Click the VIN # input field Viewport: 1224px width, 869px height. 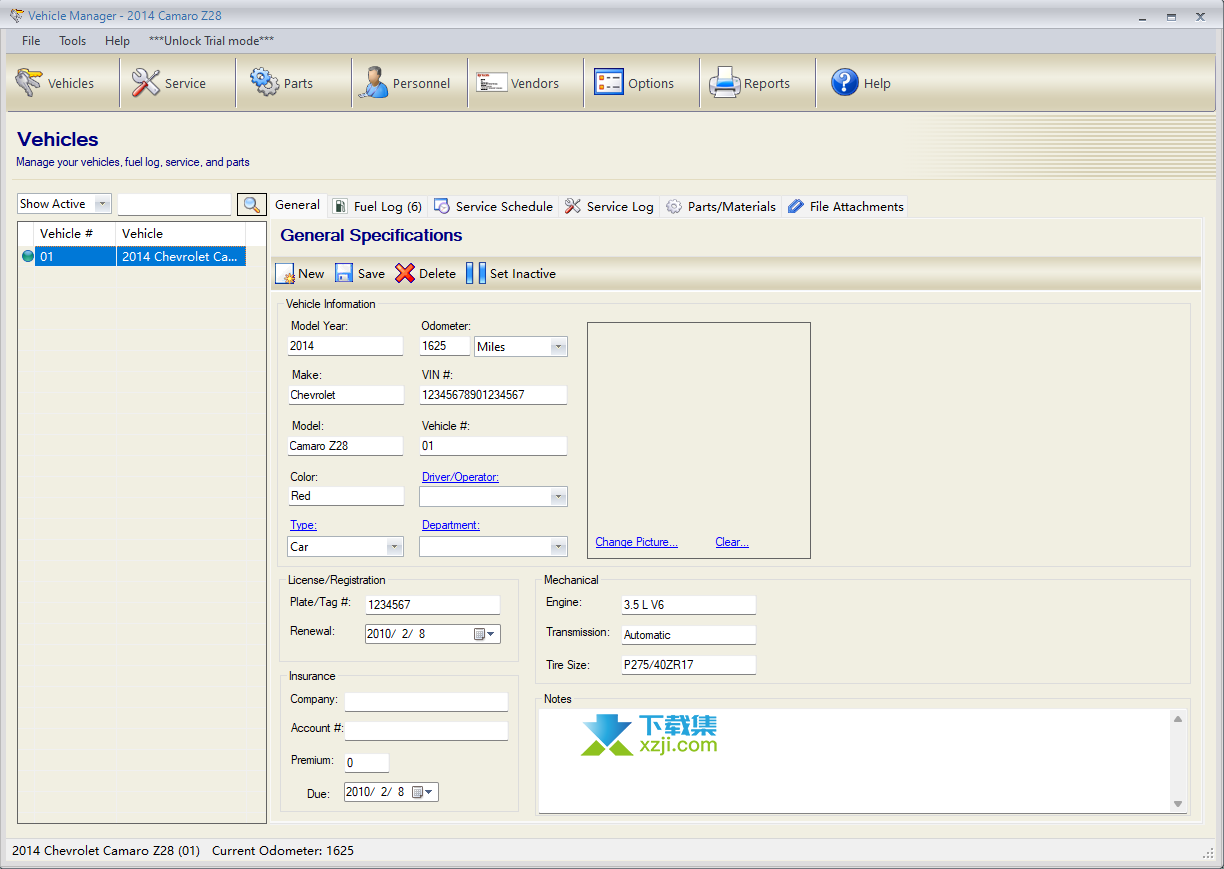click(493, 395)
